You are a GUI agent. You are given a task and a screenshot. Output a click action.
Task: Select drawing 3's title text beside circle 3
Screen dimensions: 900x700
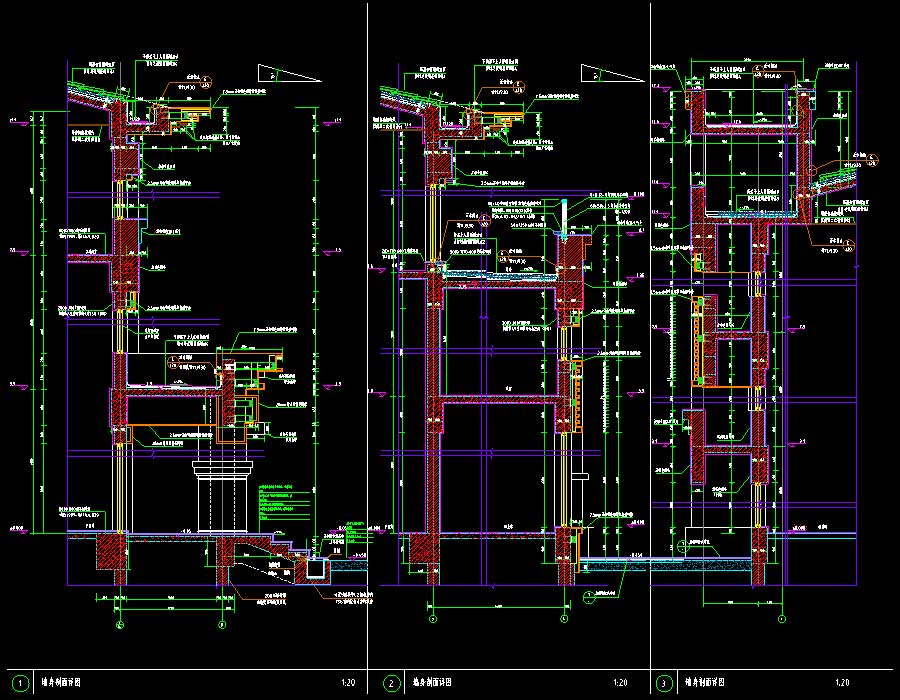[705, 682]
